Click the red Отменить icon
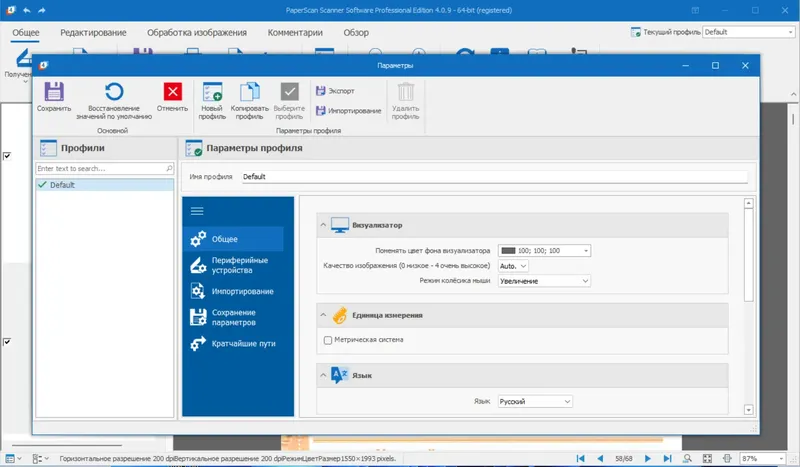800x467 pixels. (x=172, y=92)
